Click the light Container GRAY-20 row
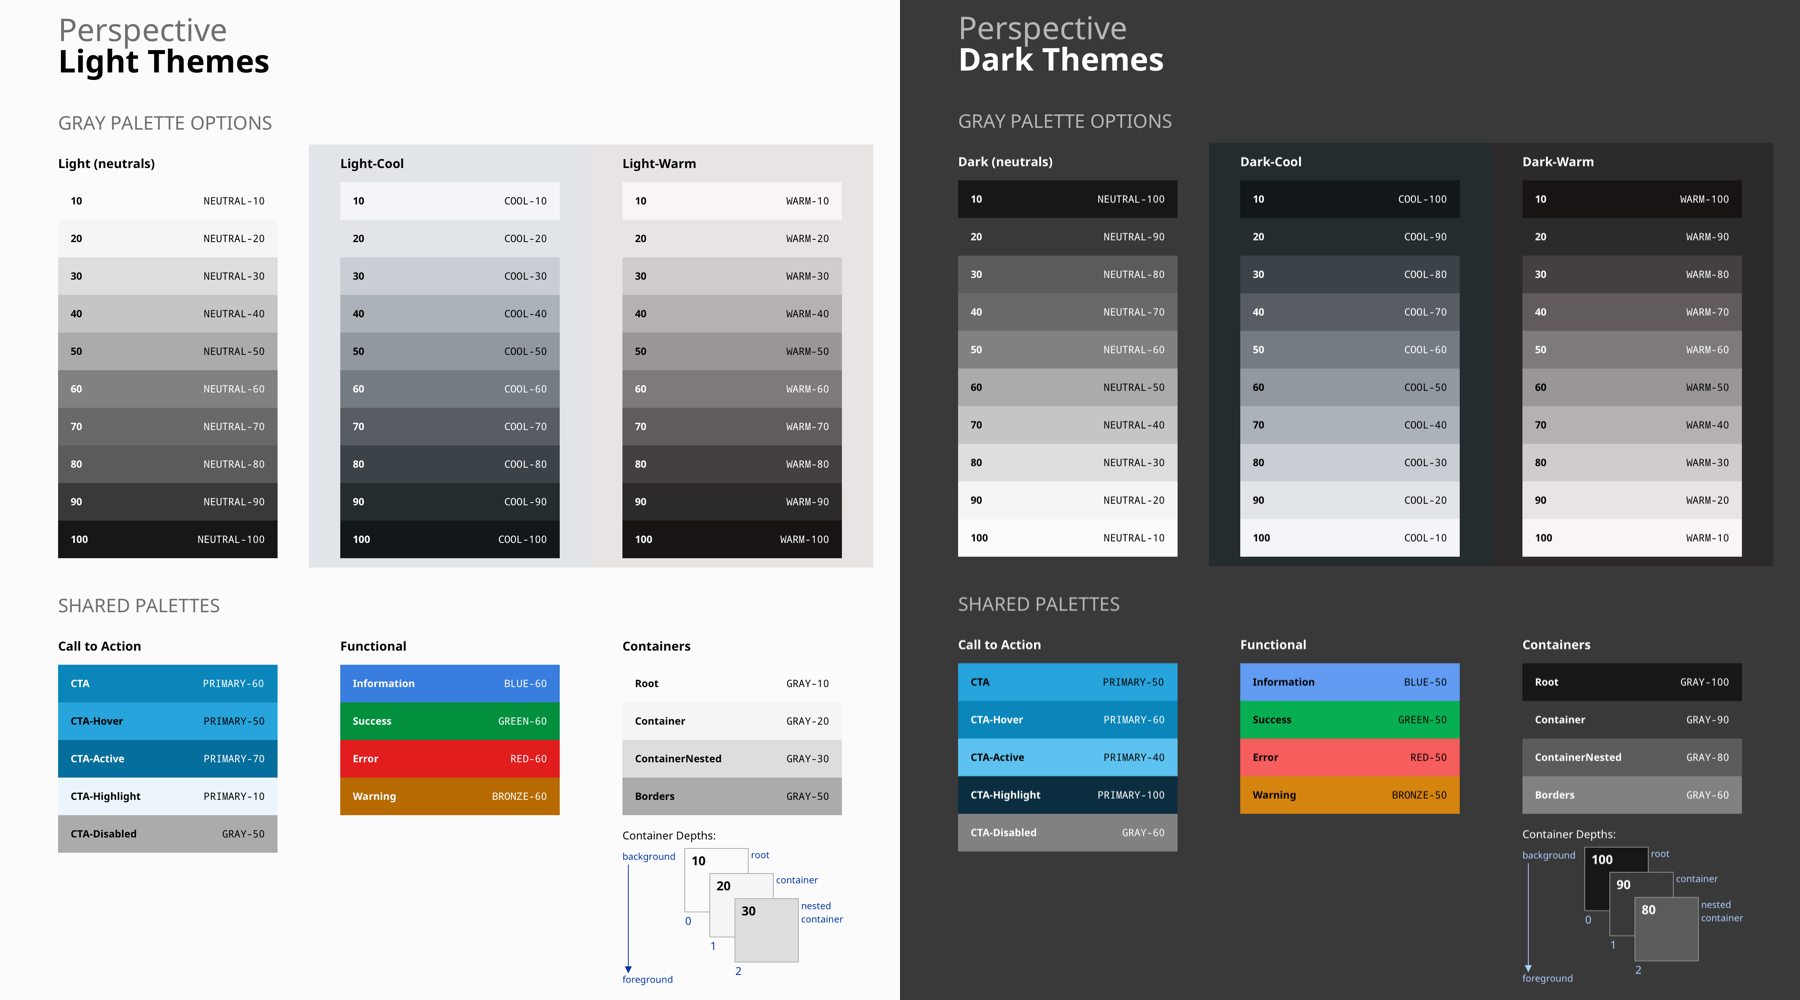The image size is (1800, 1000). pyautogui.click(x=731, y=721)
